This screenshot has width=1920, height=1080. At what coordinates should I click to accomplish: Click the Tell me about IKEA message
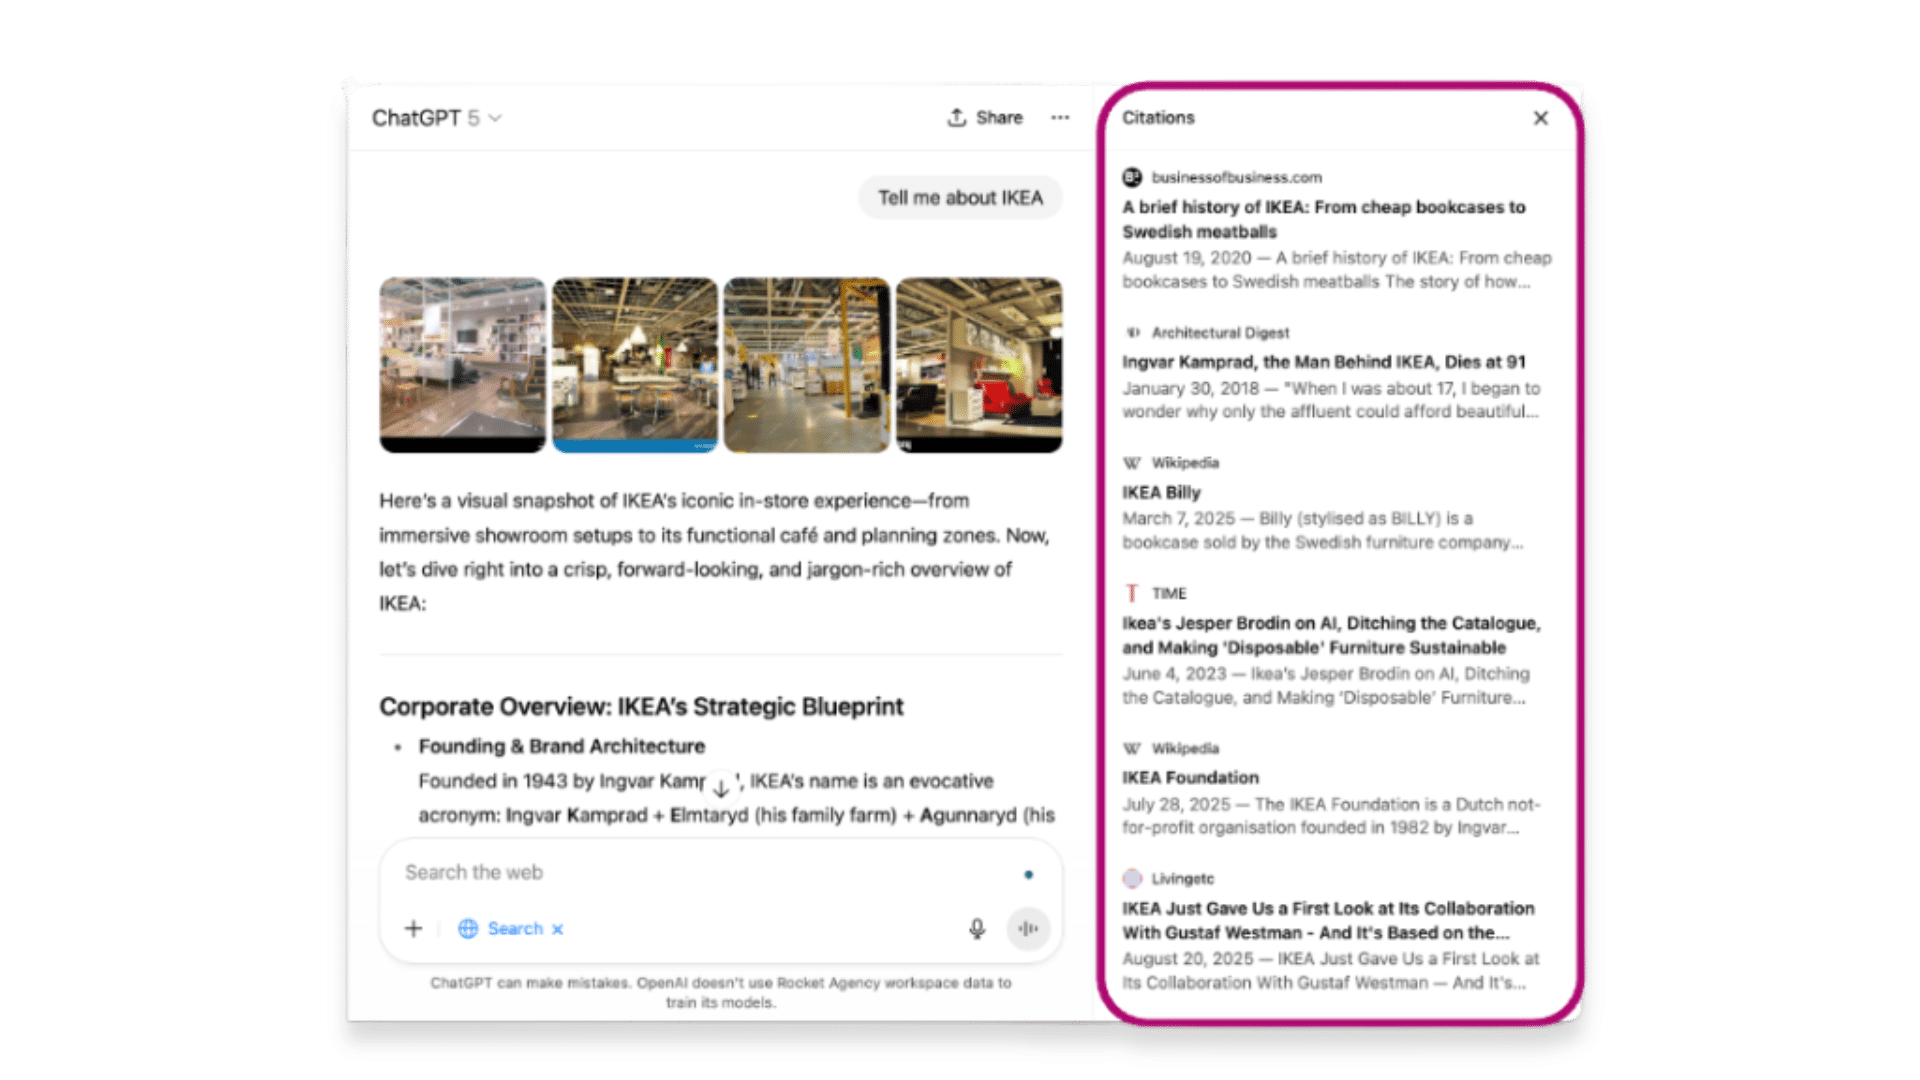pos(960,198)
